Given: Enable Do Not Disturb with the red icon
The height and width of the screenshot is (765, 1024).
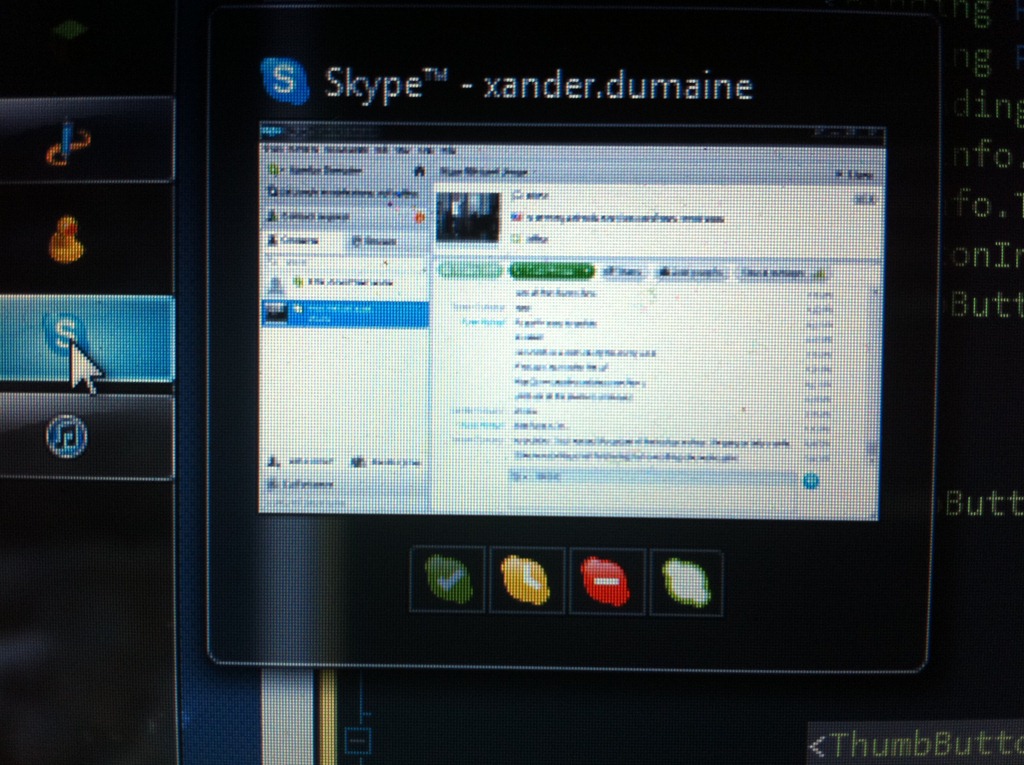Looking at the screenshot, I should (607, 580).
